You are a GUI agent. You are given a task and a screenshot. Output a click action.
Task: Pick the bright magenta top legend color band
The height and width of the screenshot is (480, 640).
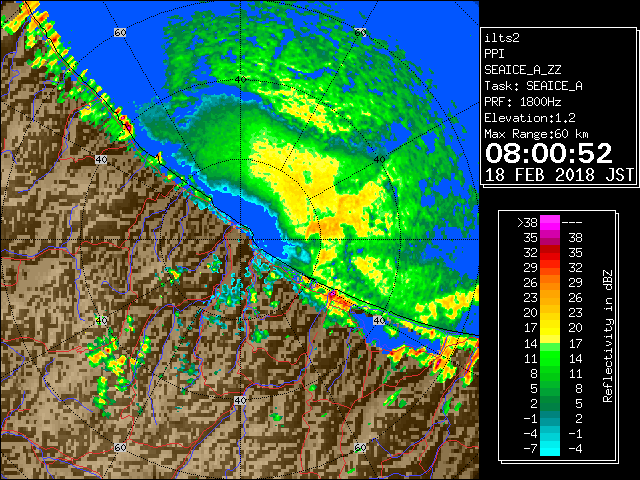[x=550, y=222]
